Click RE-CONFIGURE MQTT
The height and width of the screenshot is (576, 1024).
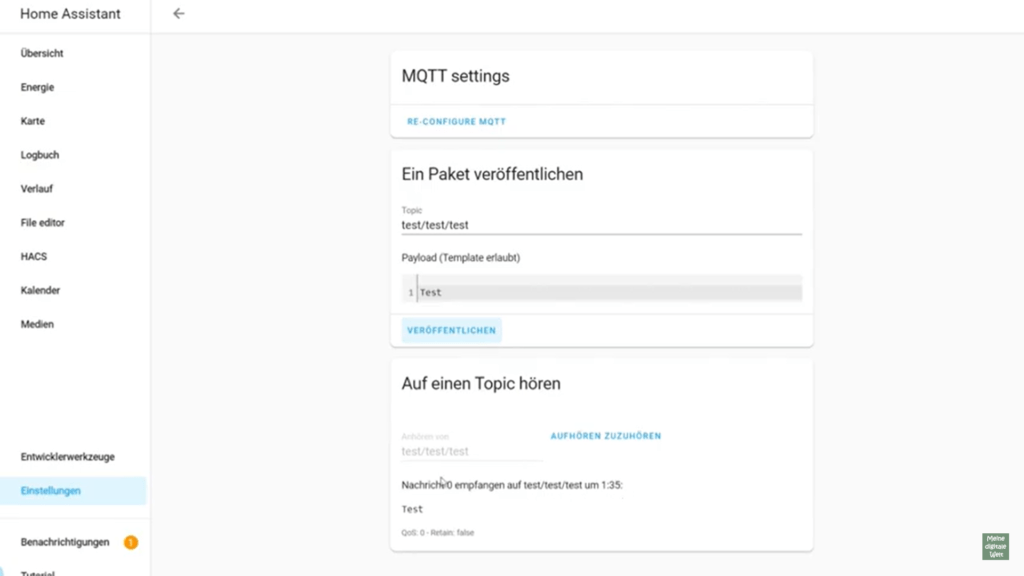click(x=456, y=121)
